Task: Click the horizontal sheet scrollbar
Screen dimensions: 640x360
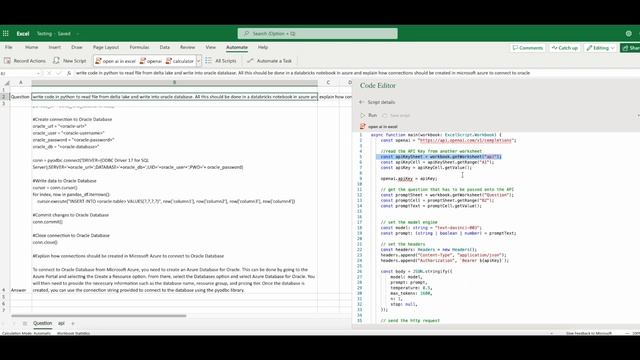Action: click(x=98, y=316)
